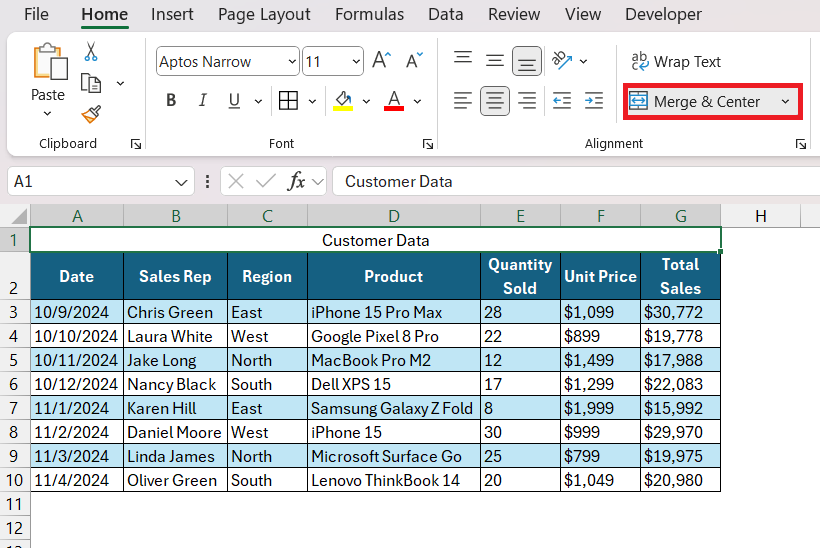
Task: Open the font size 11 dropdown
Action: click(356, 62)
